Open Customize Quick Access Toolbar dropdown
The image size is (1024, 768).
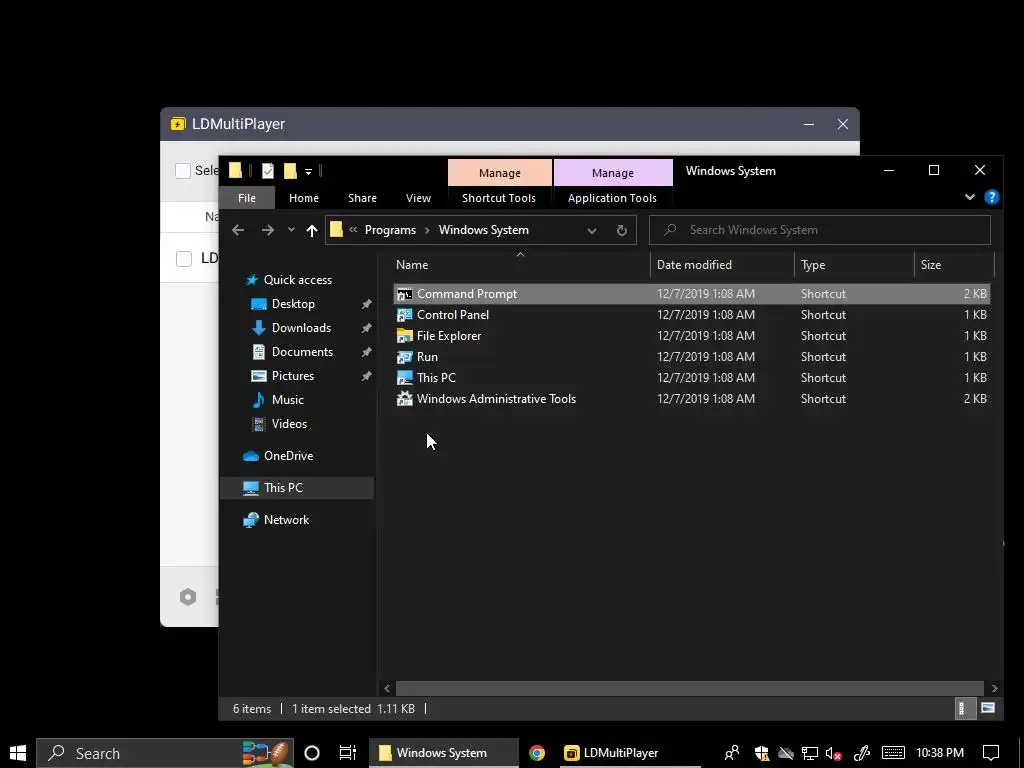pyautogui.click(x=308, y=172)
